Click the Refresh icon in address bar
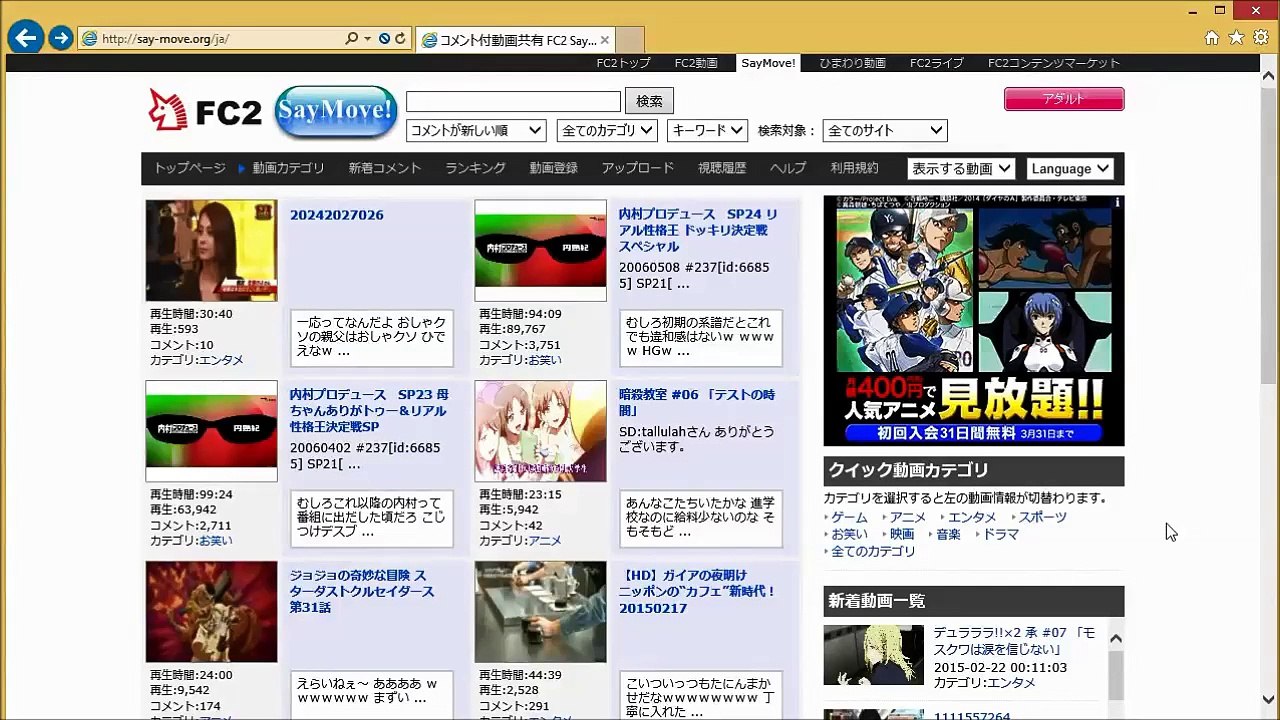Image resolution: width=1280 pixels, height=720 pixels. tap(400, 39)
